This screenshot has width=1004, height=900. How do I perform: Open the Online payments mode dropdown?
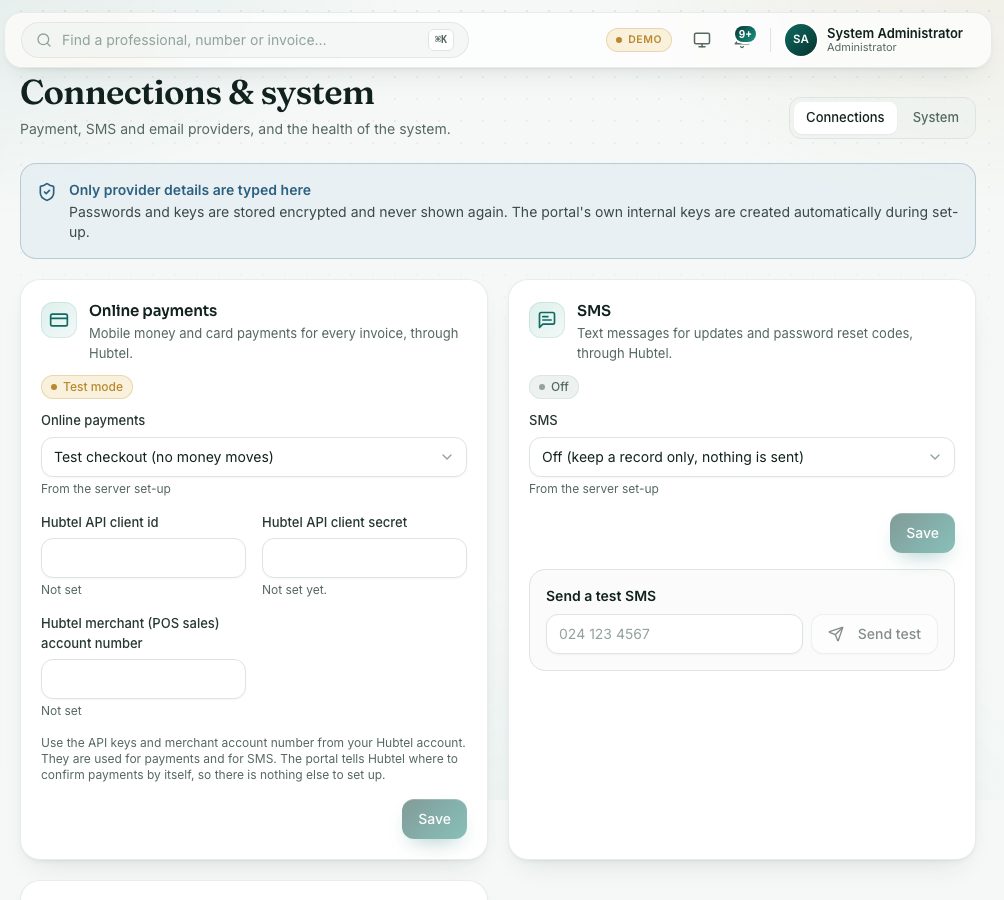(254, 457)
